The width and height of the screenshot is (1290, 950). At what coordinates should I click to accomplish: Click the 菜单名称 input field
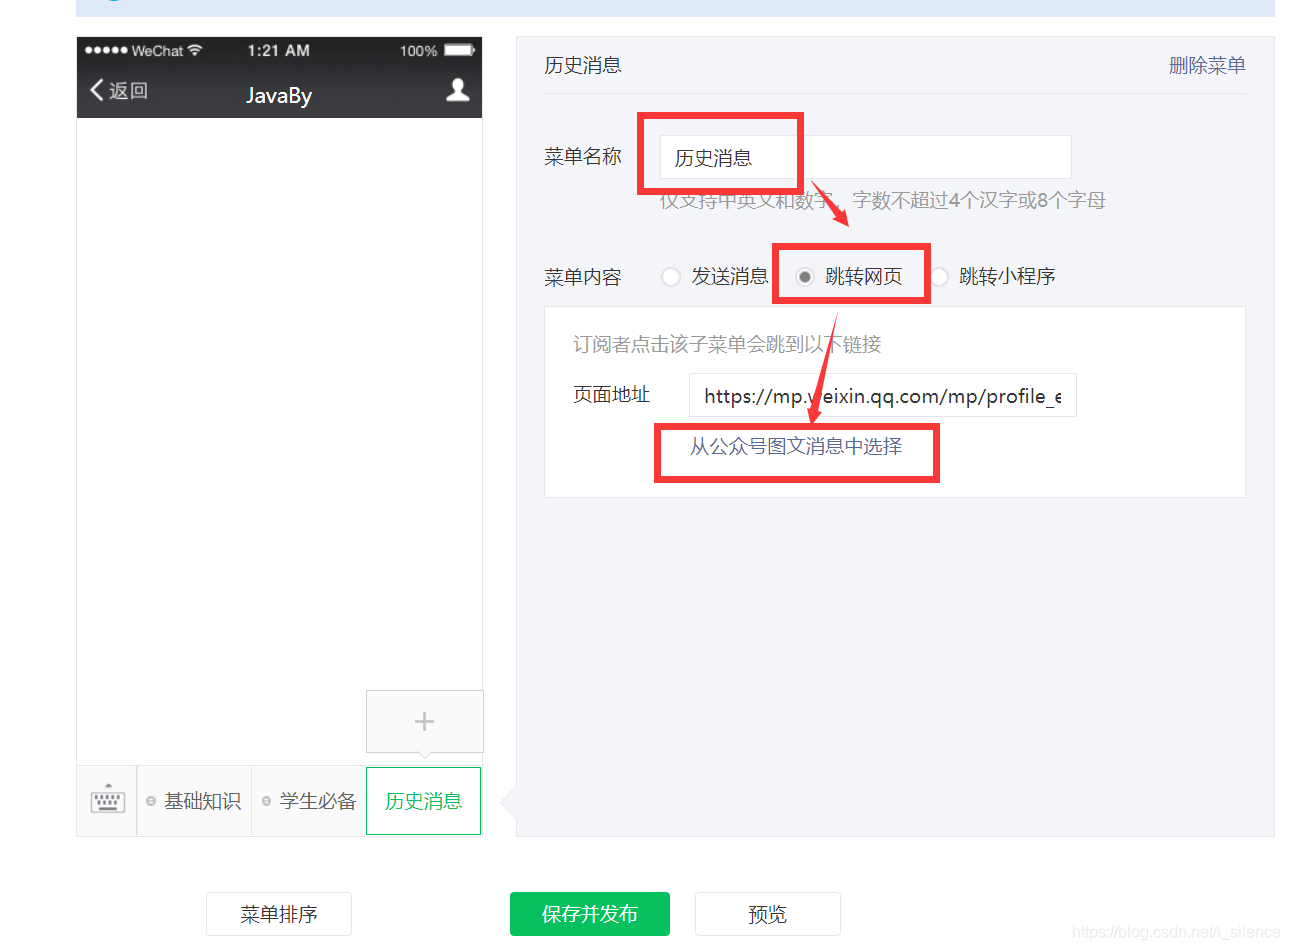click(x=865, y=157)
